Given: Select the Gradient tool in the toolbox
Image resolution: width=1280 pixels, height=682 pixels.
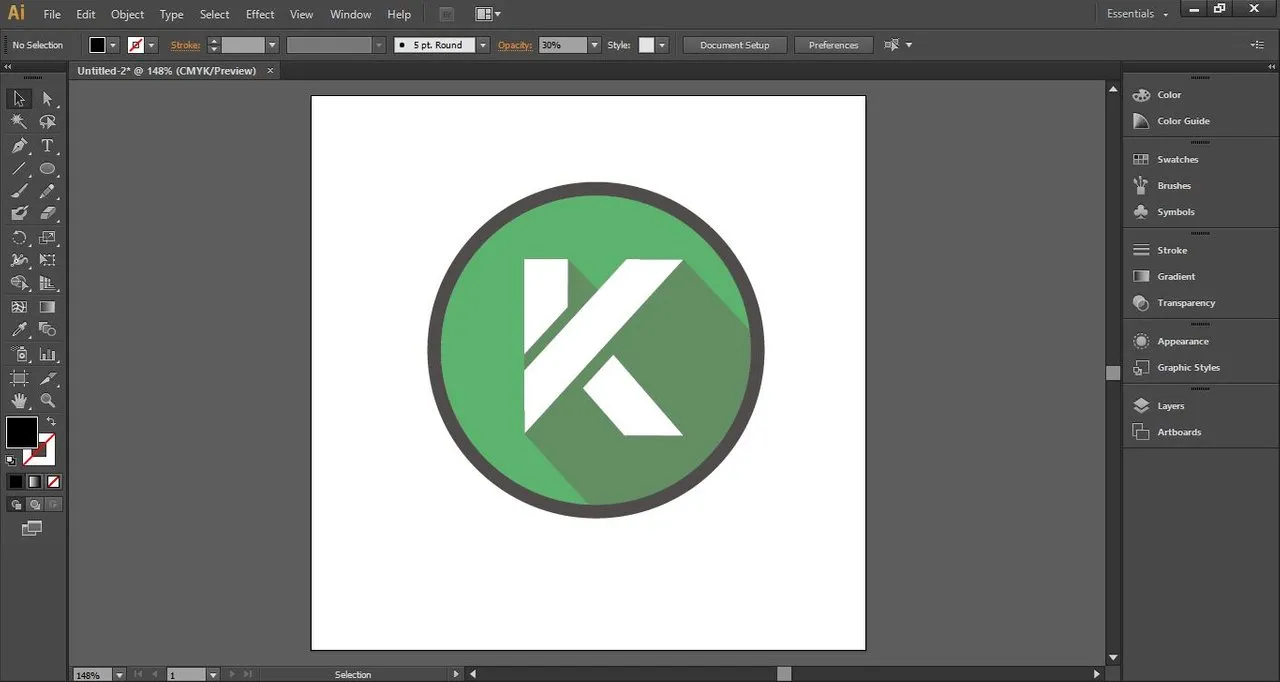Looking at the screenshot, I should tap(47, 307).
